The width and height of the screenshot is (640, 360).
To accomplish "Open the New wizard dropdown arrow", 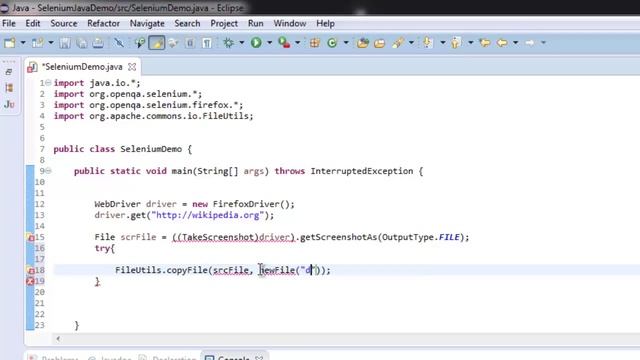I will pos(23,42).
